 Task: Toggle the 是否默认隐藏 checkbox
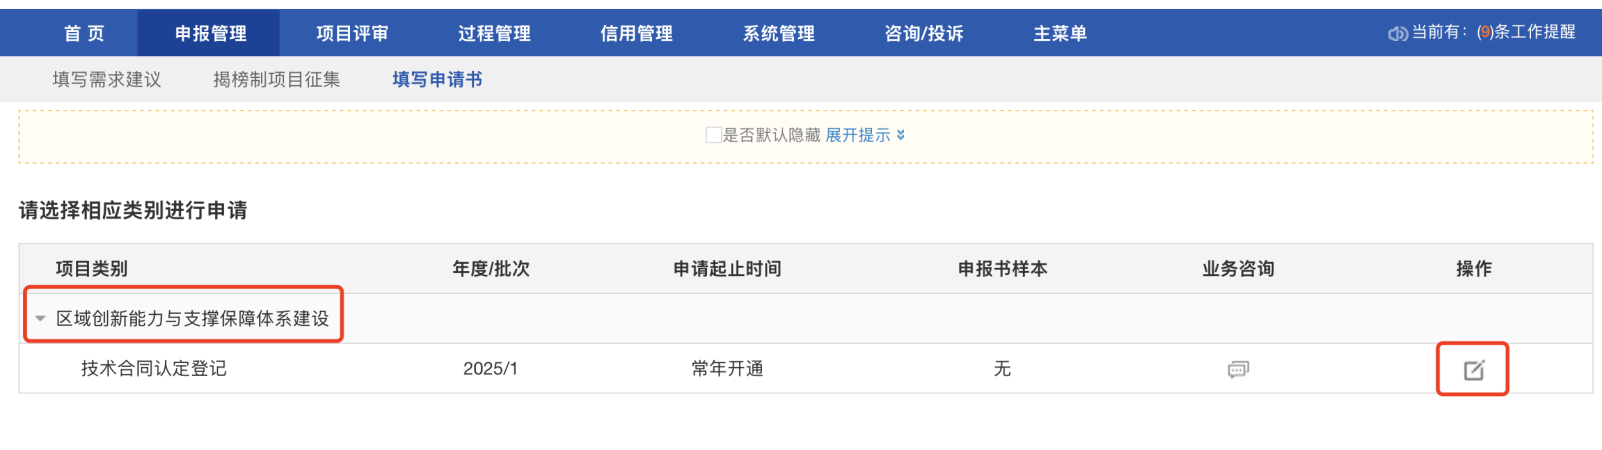713,135
